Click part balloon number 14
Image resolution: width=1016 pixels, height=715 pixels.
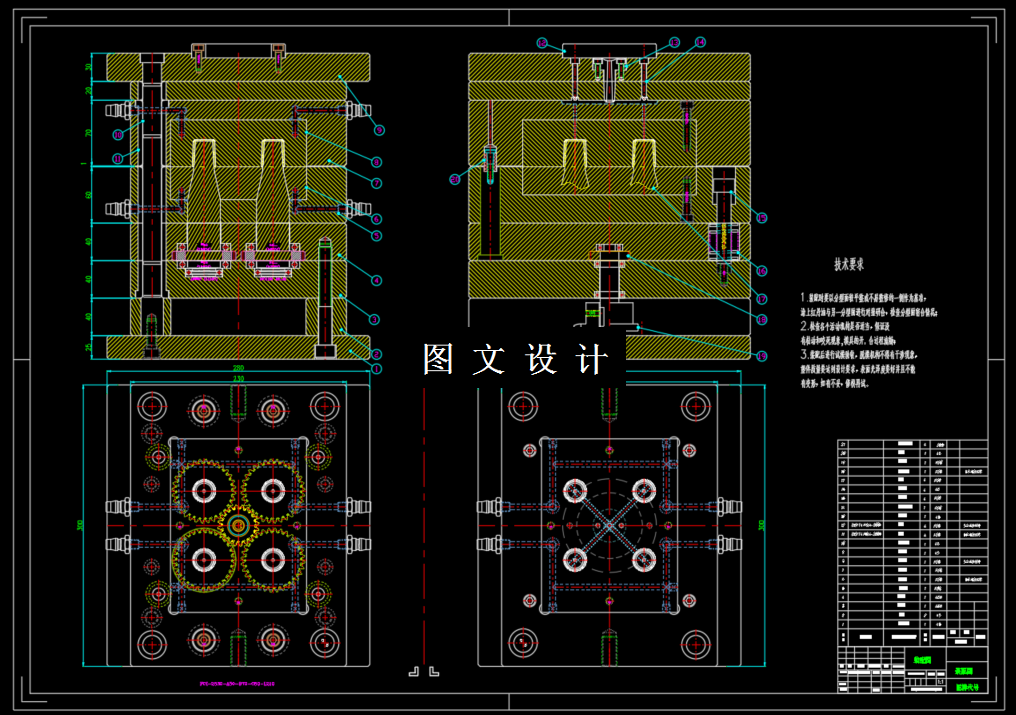(700, 42)
